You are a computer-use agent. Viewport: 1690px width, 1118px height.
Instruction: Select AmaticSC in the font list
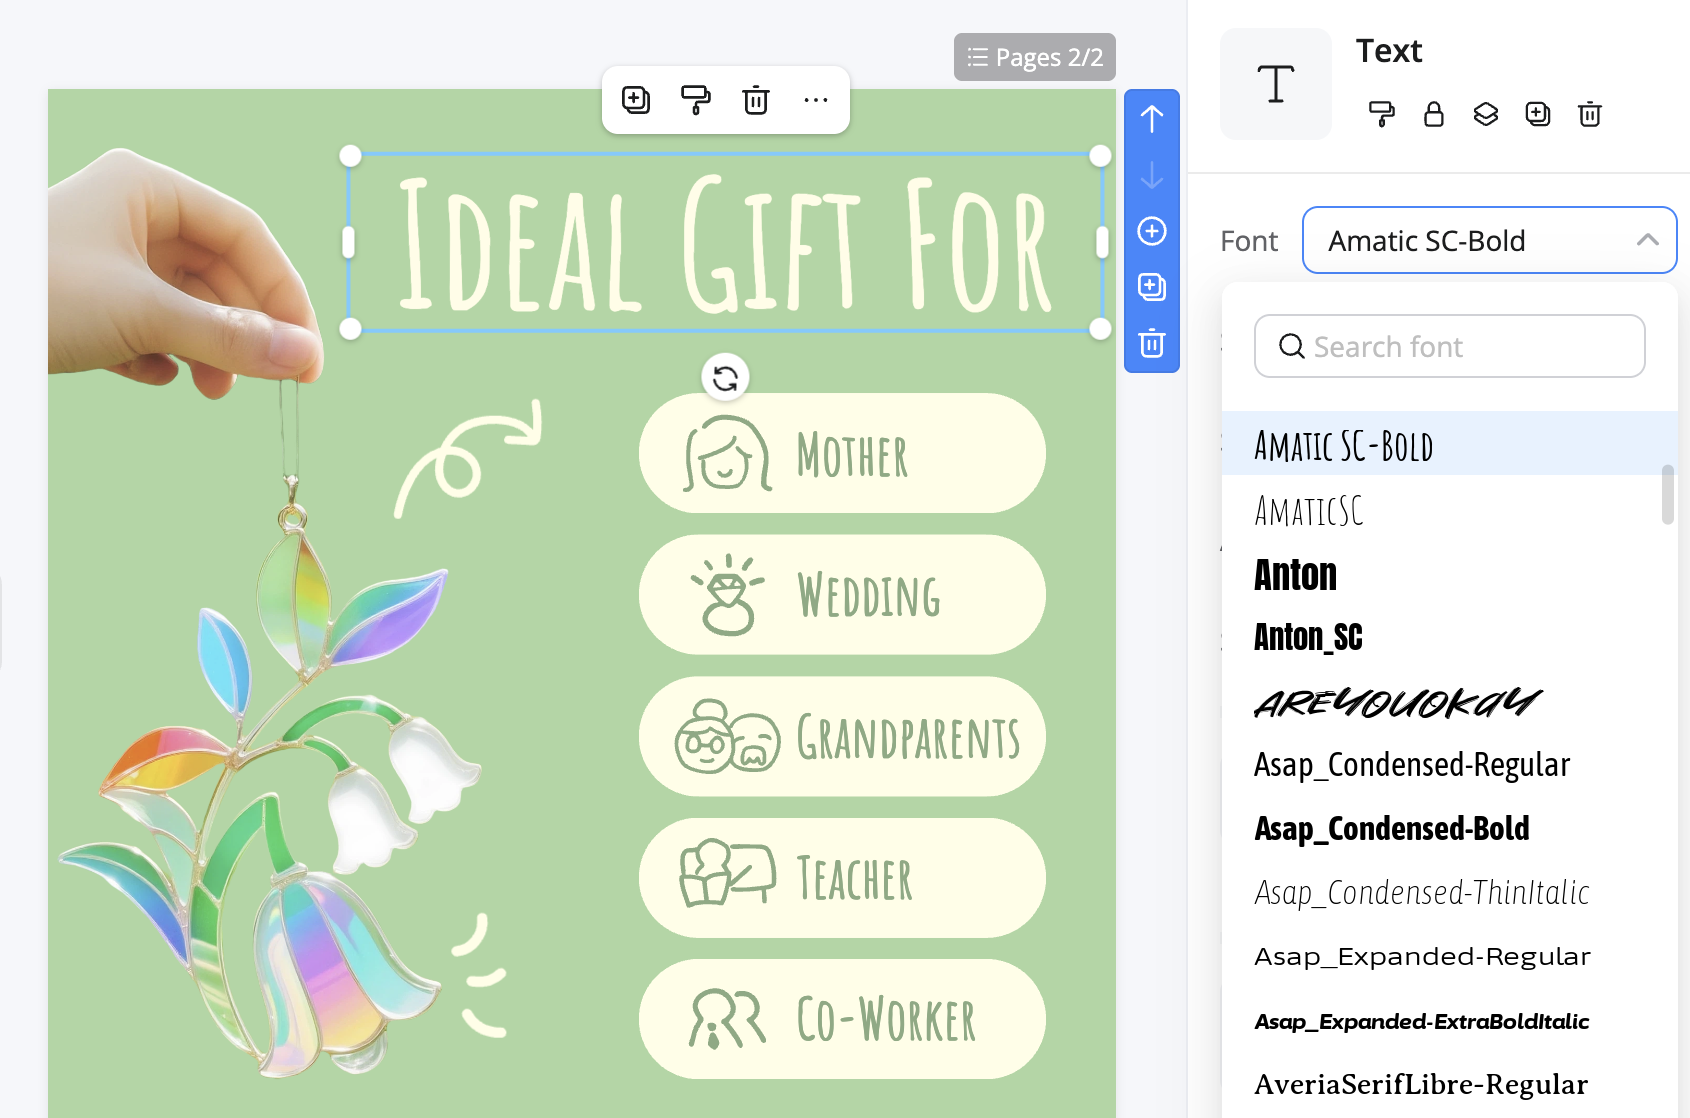(1307, 511)
